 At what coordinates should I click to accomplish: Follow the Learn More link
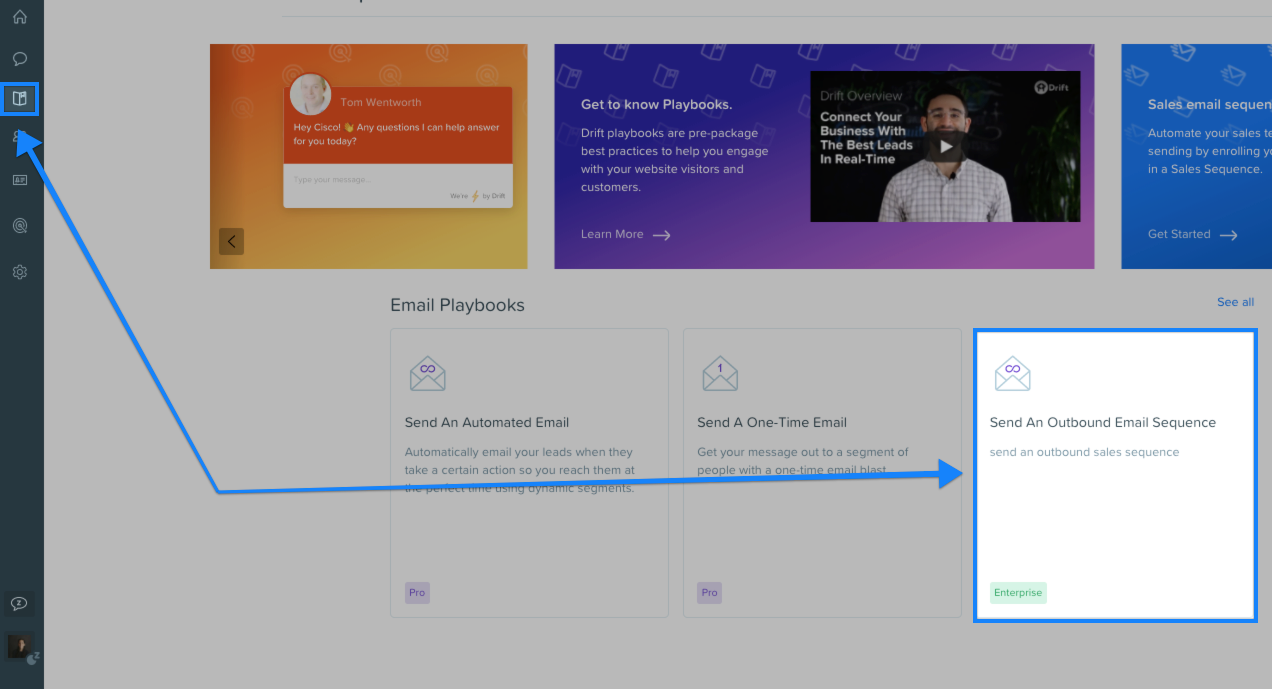coord(625,234)
